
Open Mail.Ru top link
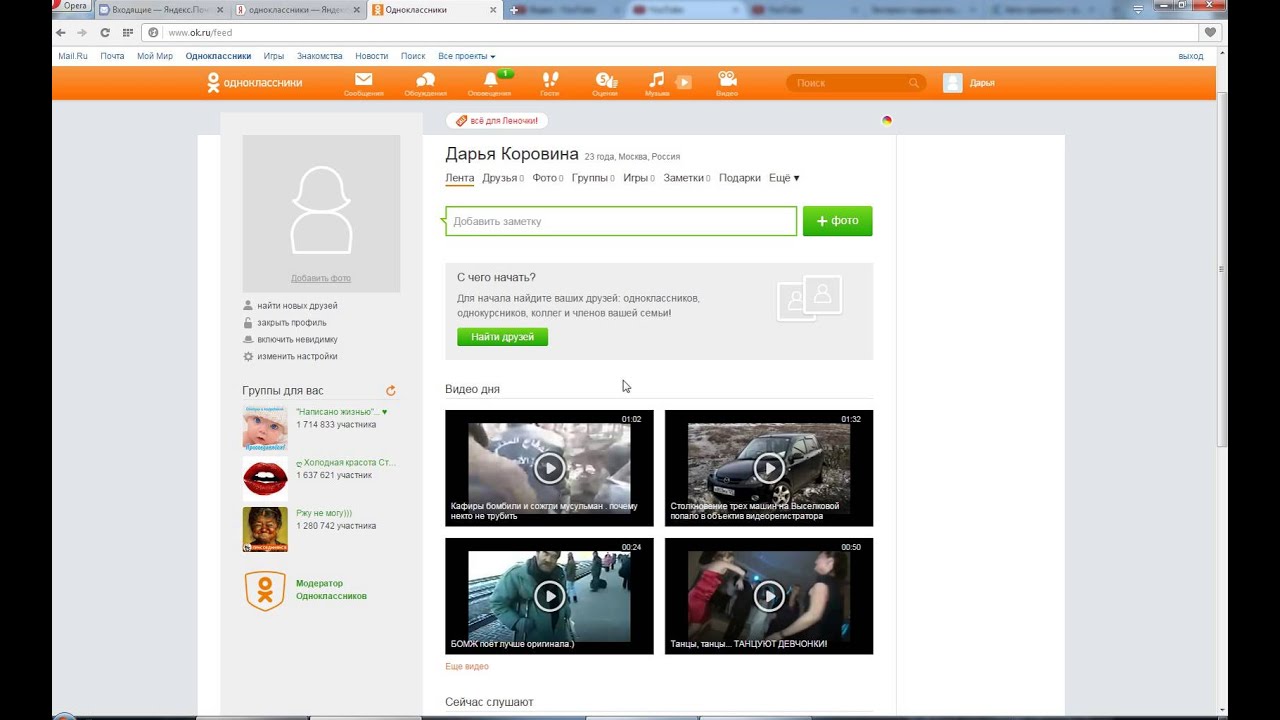[73, 56]
